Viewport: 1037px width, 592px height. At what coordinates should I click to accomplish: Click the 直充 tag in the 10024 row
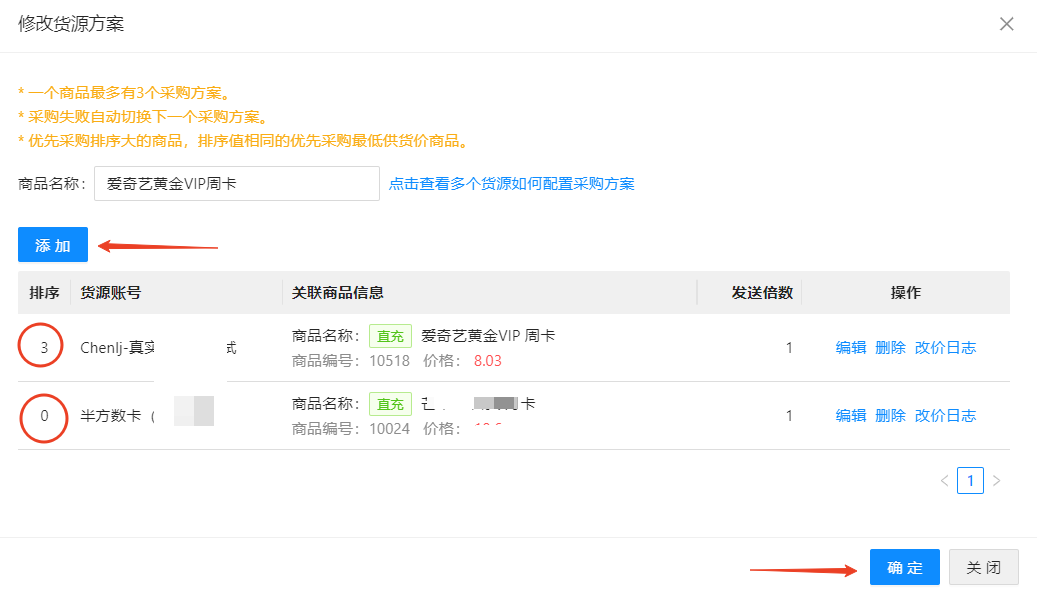click(391, 404)
